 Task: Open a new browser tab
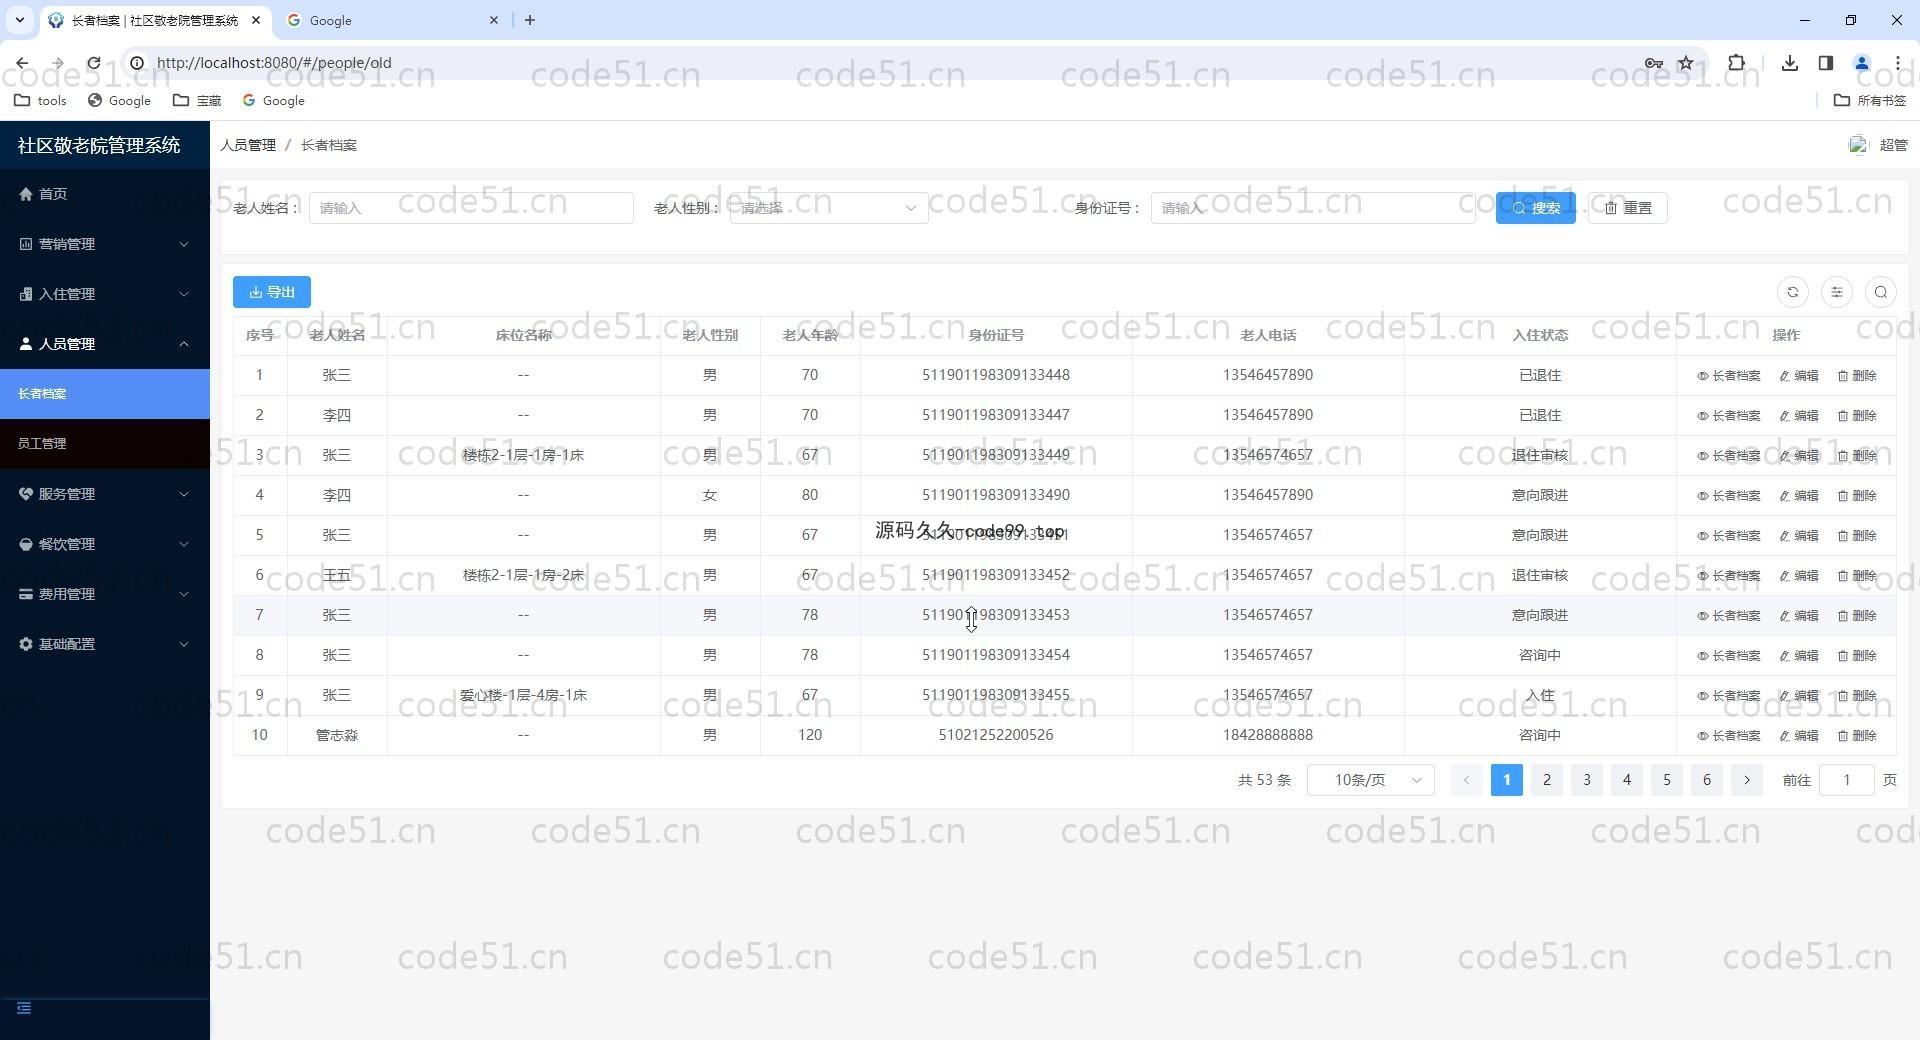(530, 20)
